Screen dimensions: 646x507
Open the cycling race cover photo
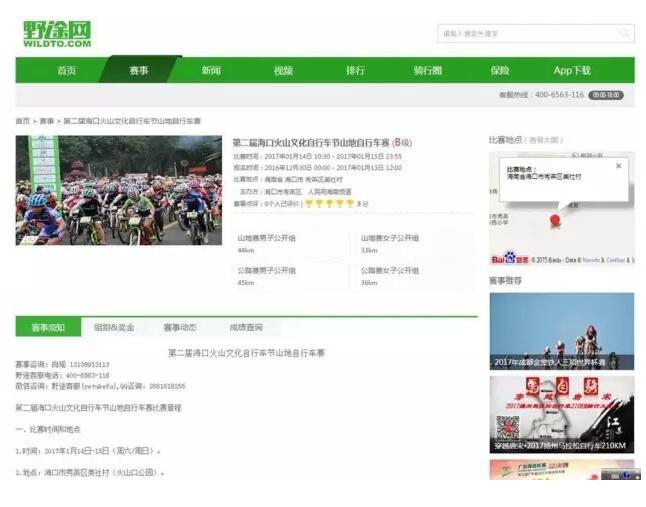(x=119, y=190)
